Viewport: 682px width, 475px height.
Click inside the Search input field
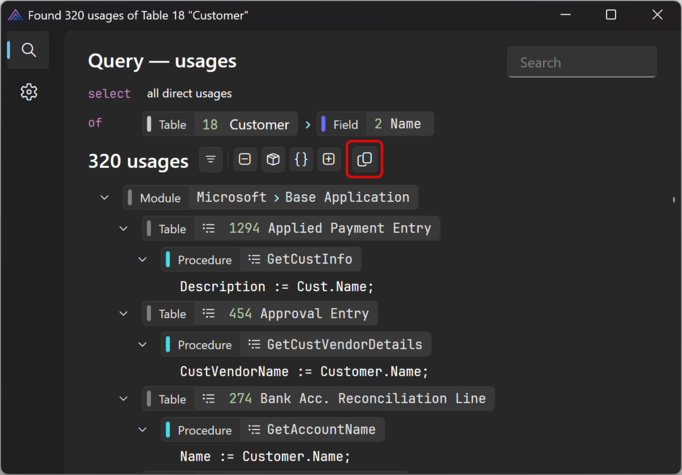click(x=581, y=62)
